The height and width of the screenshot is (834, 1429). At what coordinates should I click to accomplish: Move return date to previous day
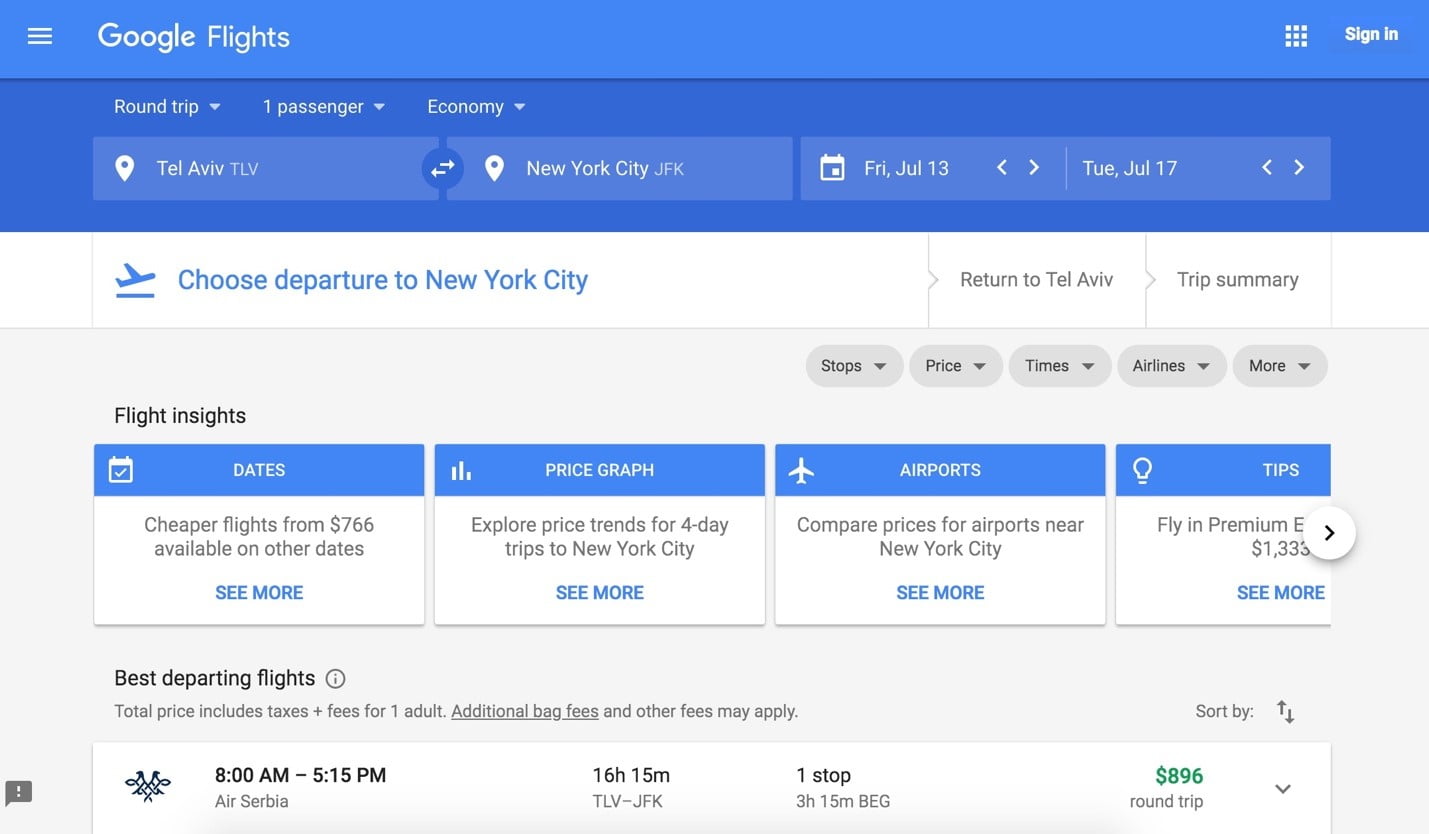click(x=1266, y=168)
